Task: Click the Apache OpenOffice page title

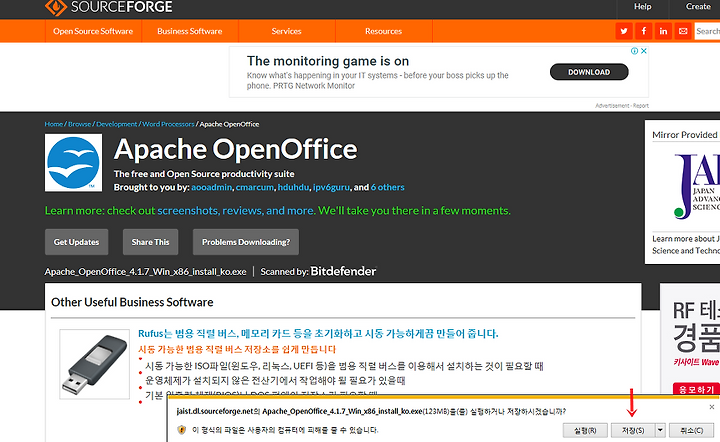Action: pyautogui.click(x=236, y=149)
